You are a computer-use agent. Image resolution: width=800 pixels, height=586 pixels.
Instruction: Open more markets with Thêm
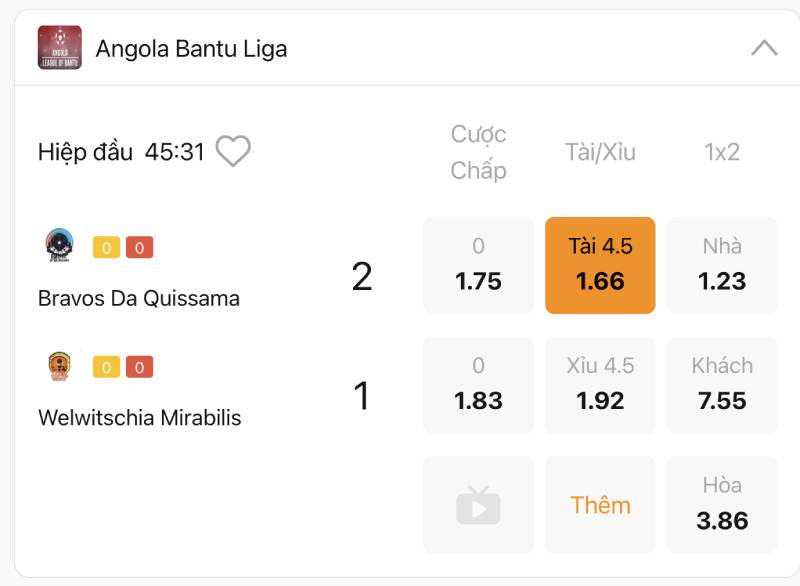[x=600, y=505]
